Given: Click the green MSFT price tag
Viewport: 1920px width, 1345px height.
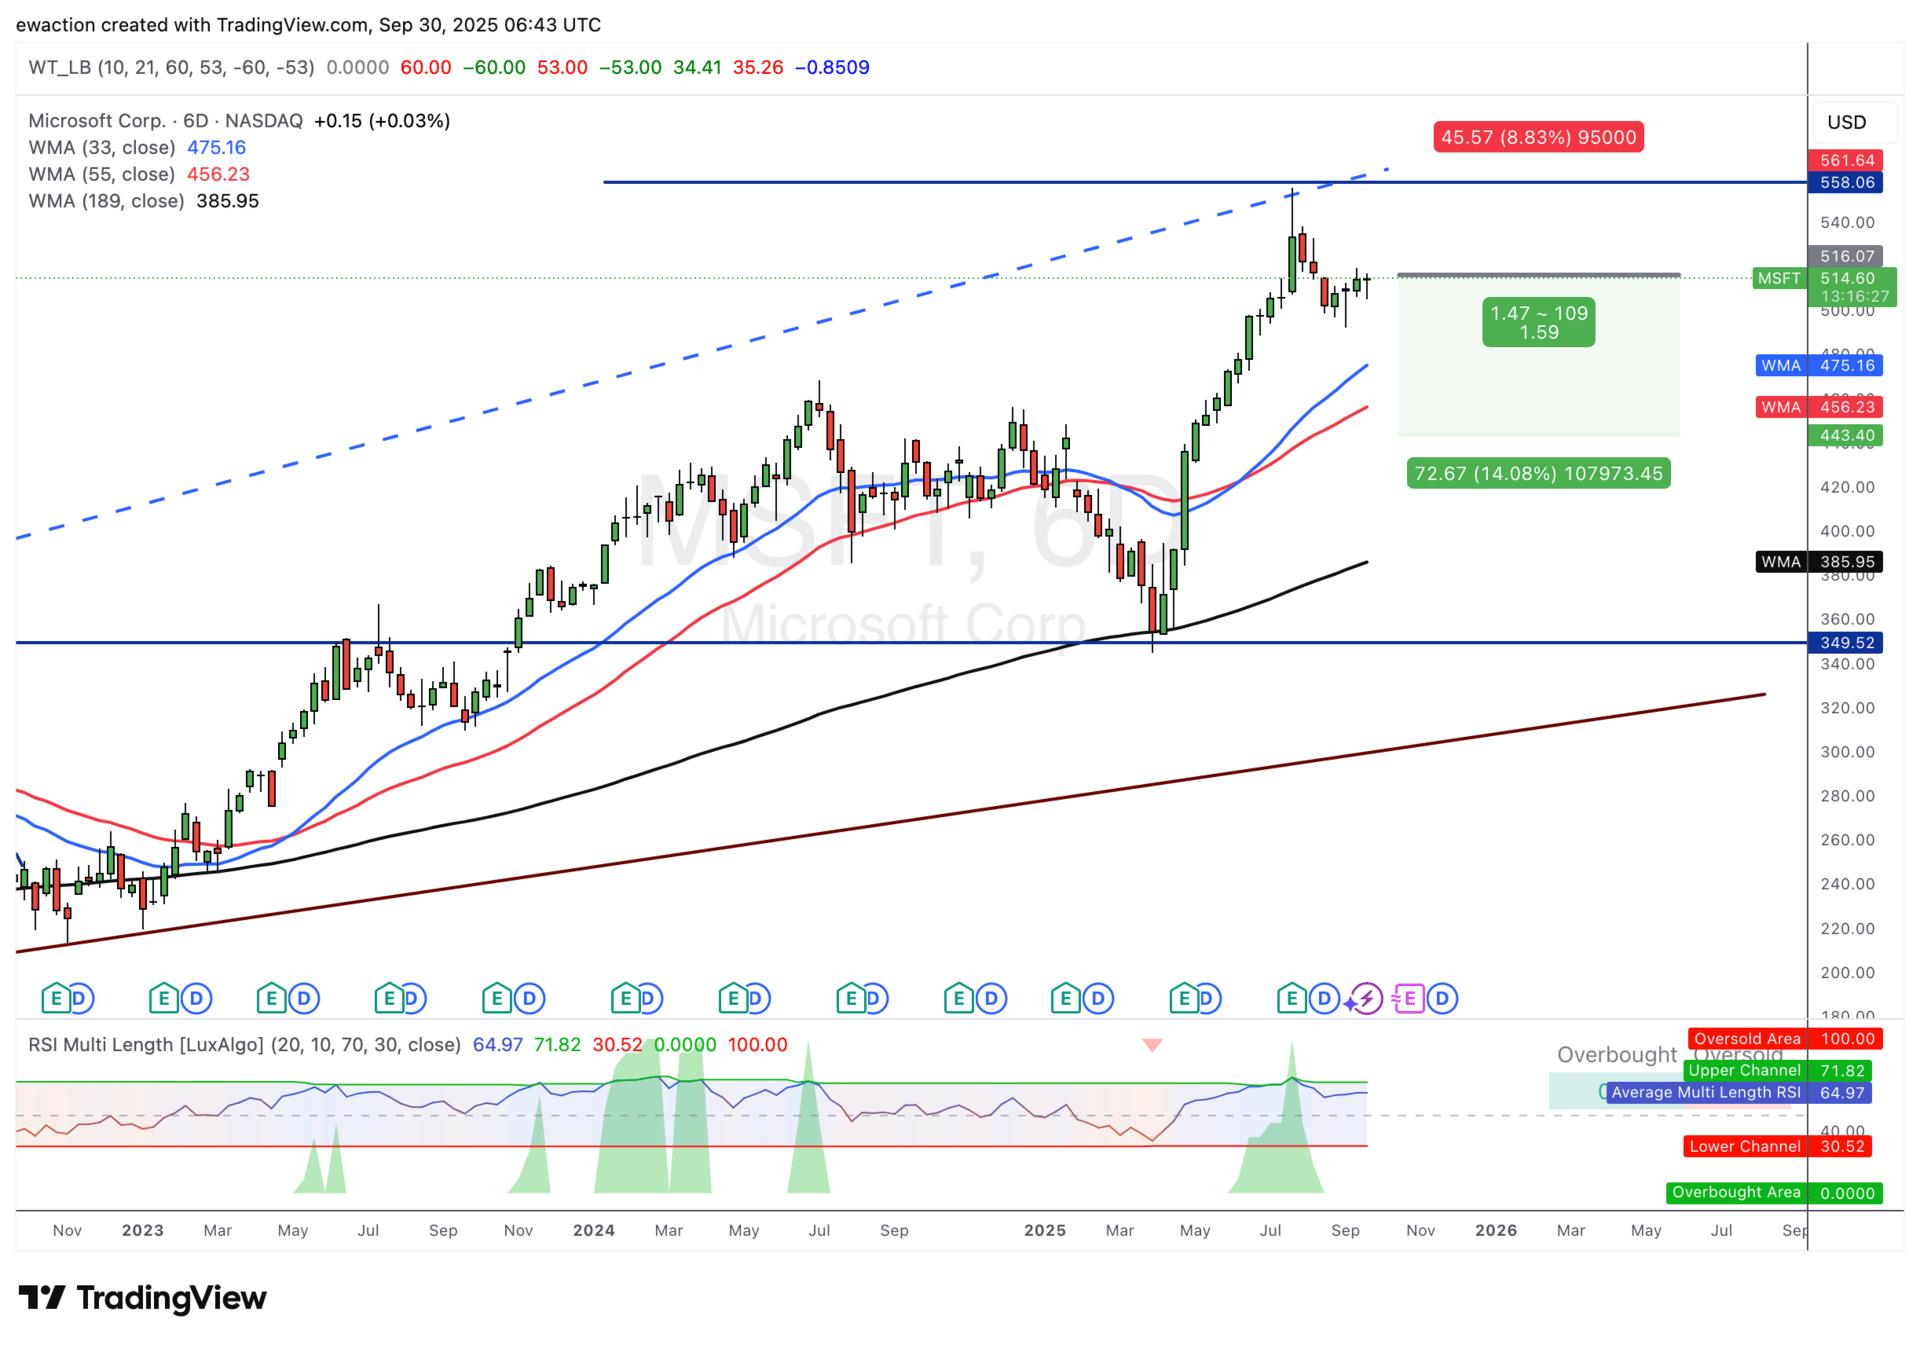Looking at the screenshot, I should point(1779,279).
